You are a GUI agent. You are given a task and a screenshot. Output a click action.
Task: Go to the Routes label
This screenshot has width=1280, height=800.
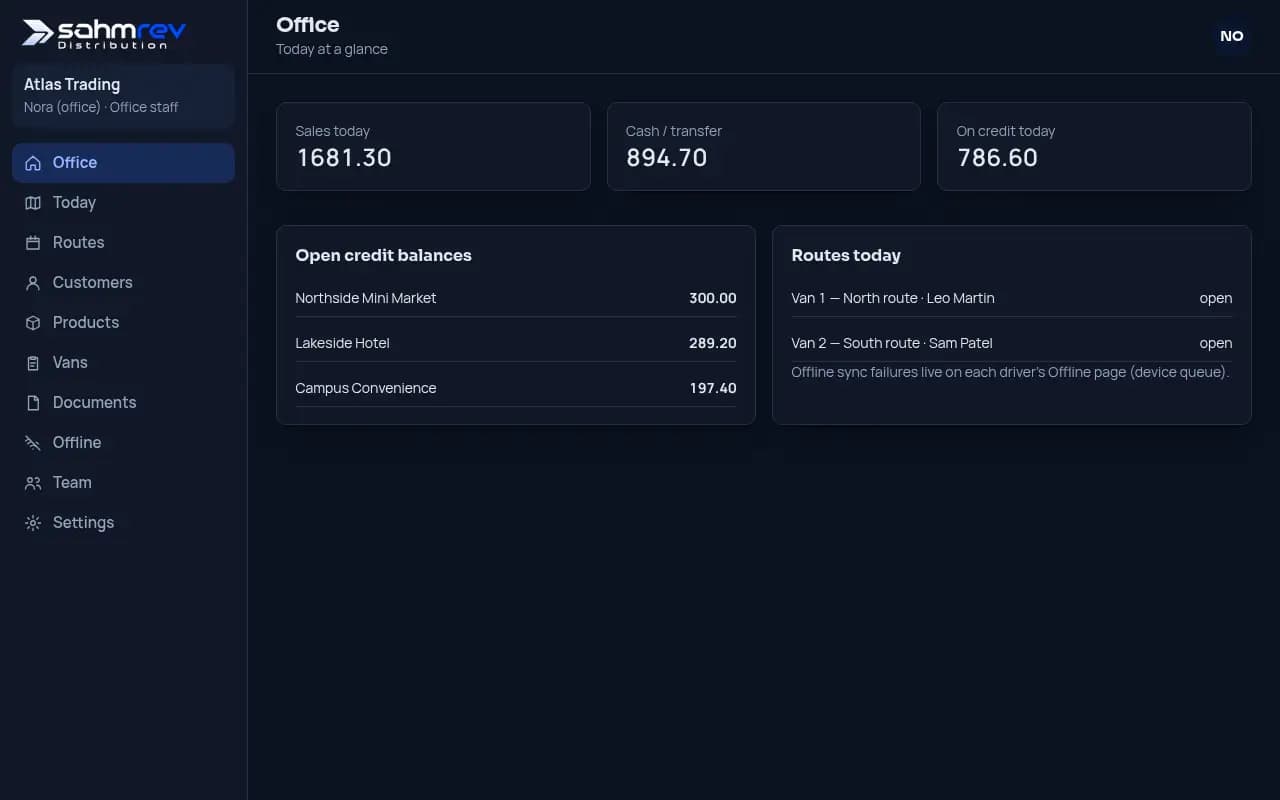tap(78, 242)
